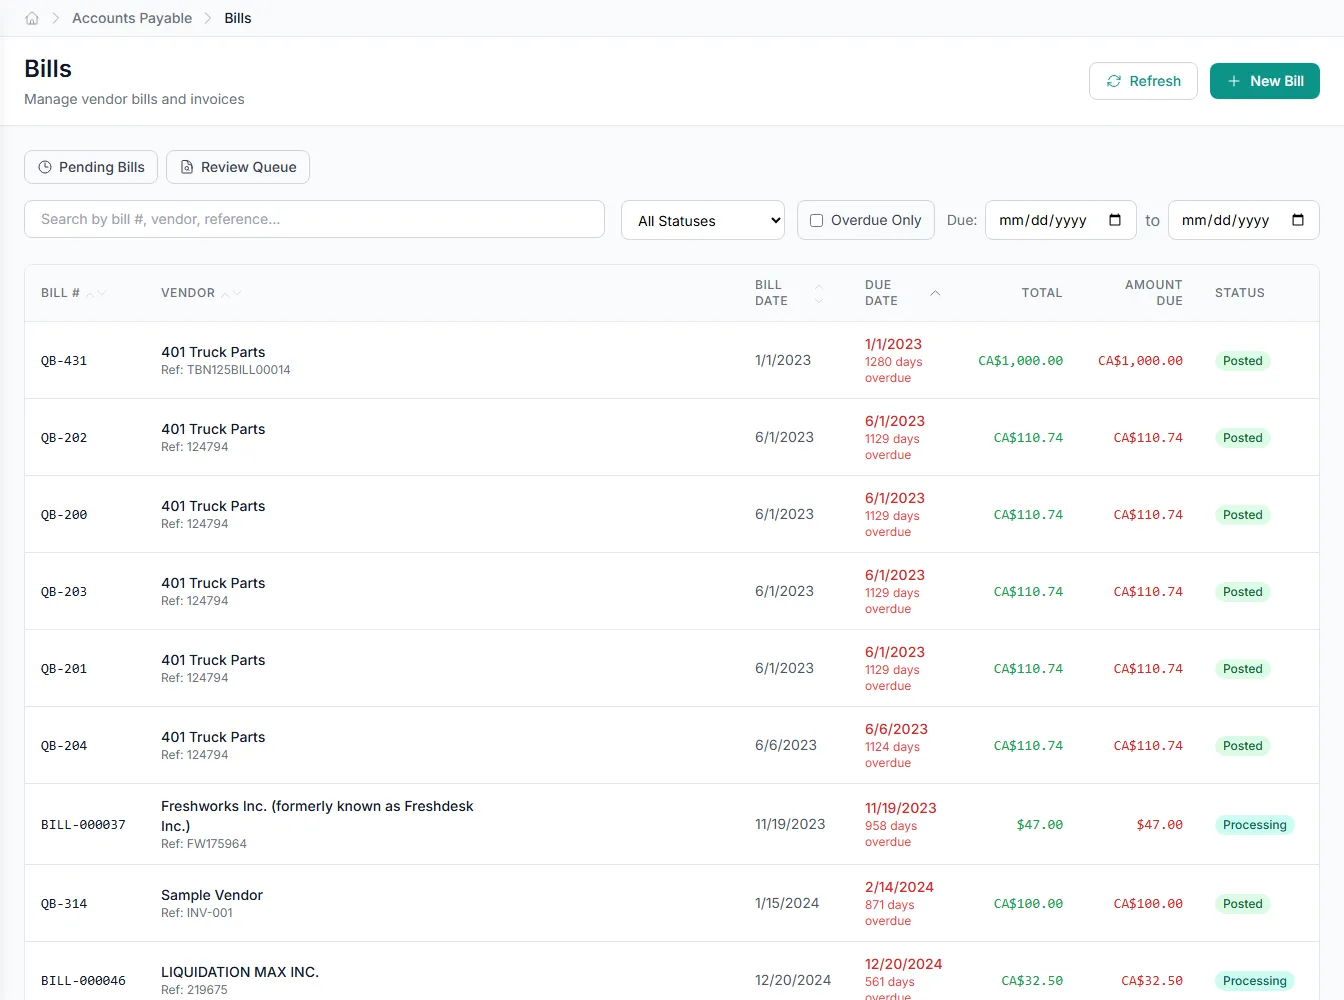Screen dimensions: 1344x1000
Task: Click total CA$1,000.00 in QB-431 row
Action: (1020, 361)
